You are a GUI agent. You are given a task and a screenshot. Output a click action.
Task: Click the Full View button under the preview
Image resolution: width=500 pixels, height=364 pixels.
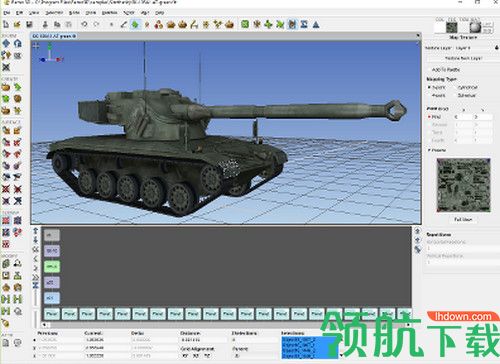click(x=463, y=219)
